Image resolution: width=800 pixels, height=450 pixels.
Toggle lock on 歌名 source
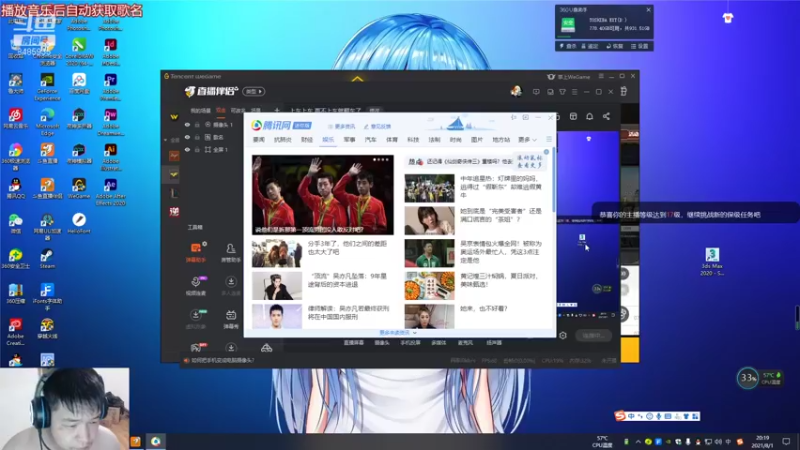point(197,137)
